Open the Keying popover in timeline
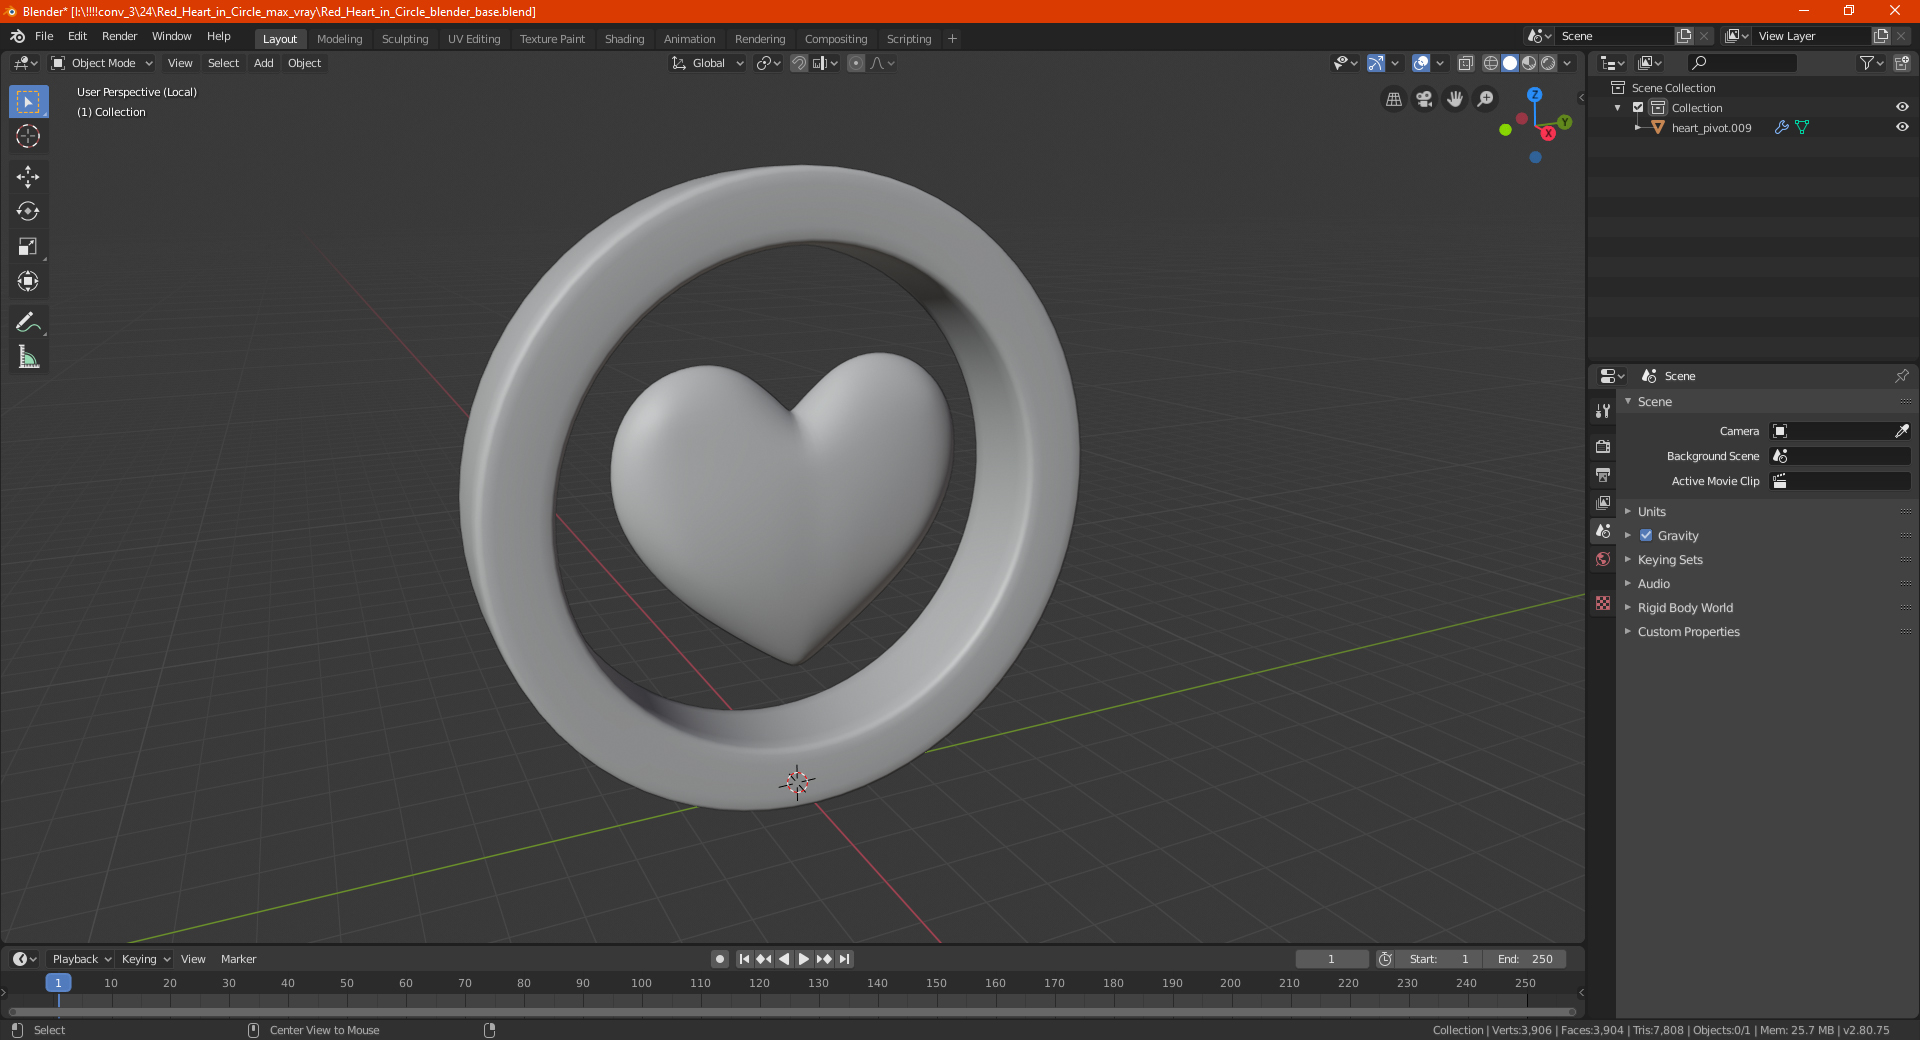 (x=145, y=959)
